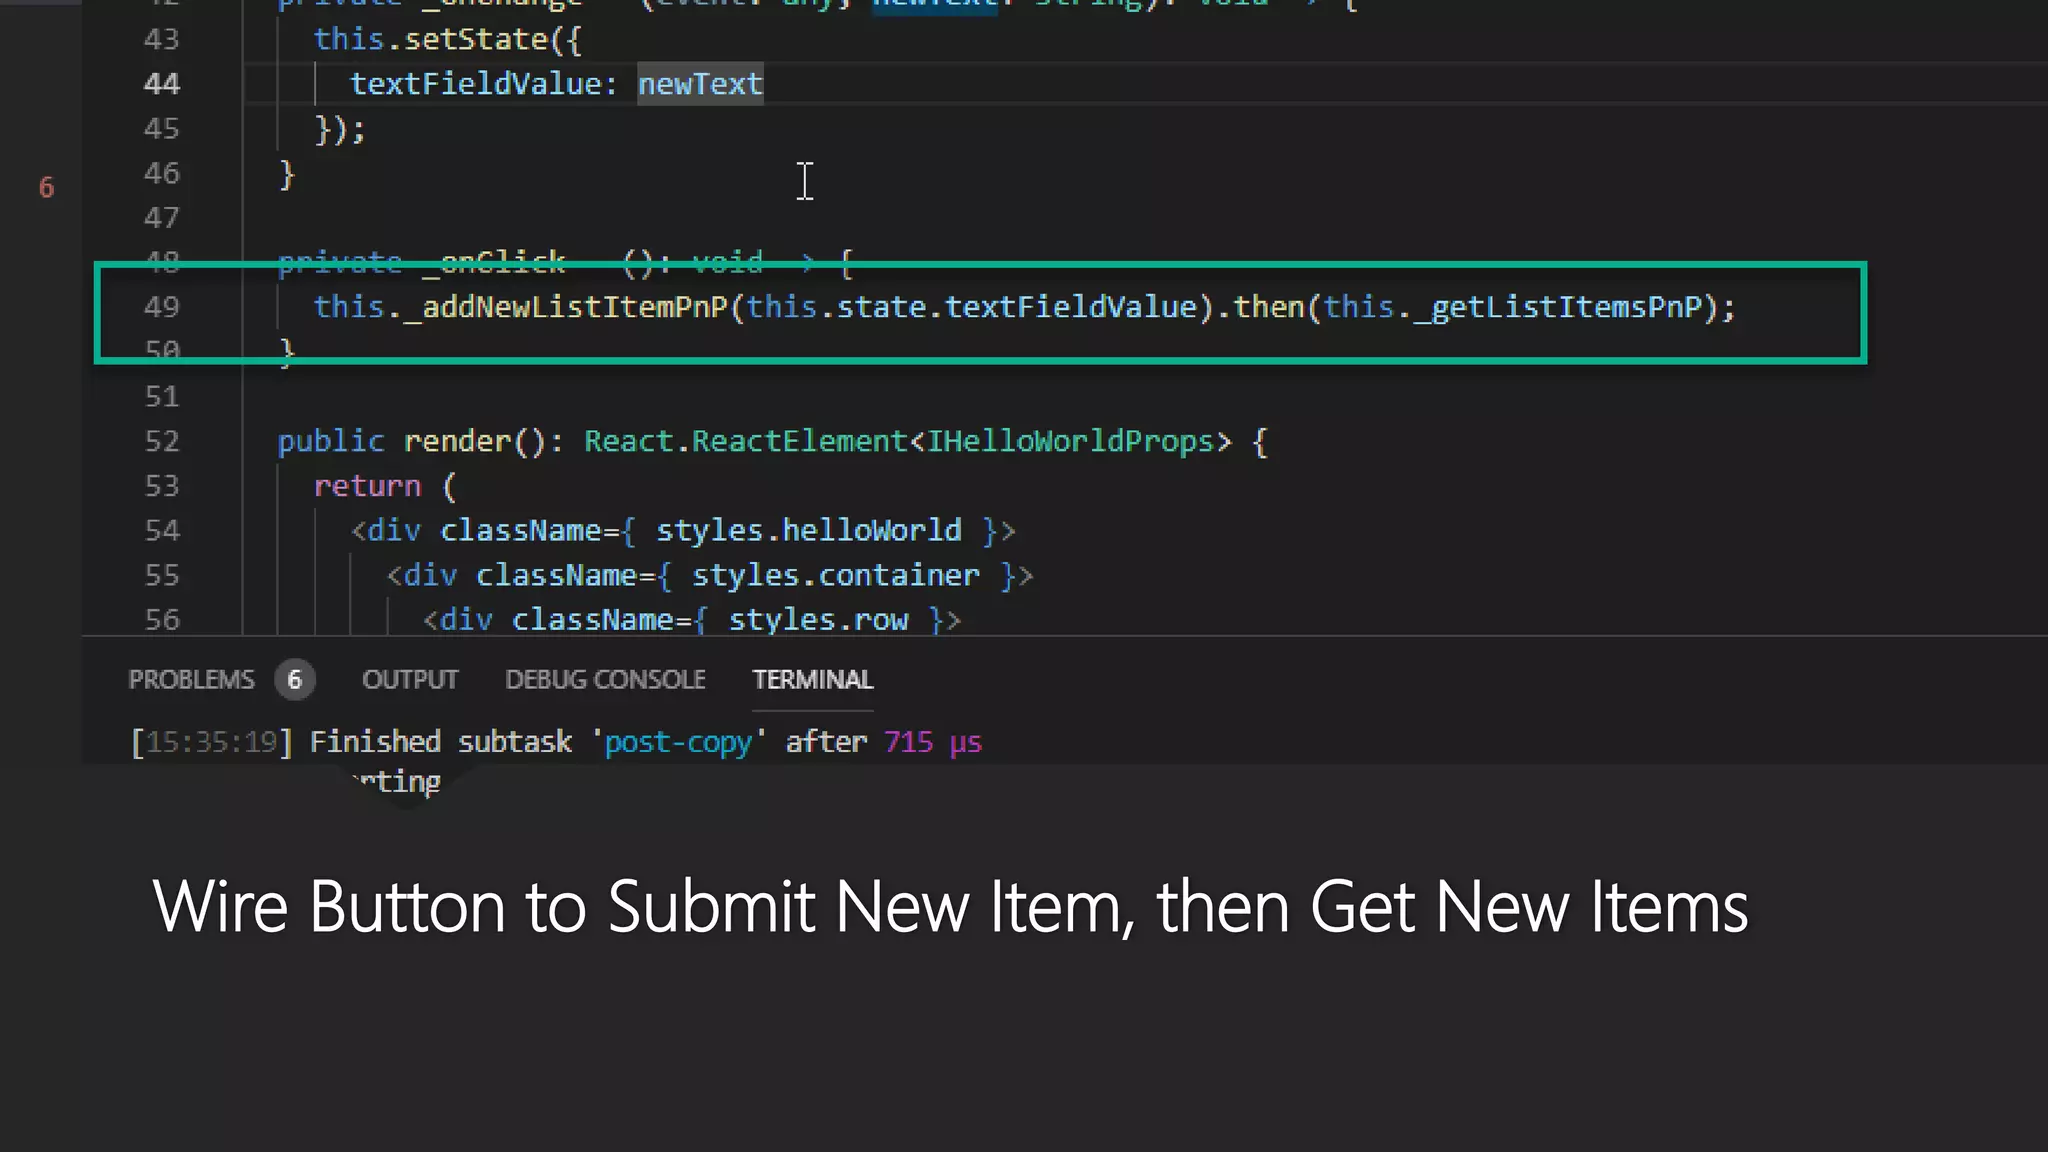Image resolution: width=2048 pixels, height=1152 pixels.
Task: Click this.state.textFieldValue argument on line 49
Action: click(971, 307)
